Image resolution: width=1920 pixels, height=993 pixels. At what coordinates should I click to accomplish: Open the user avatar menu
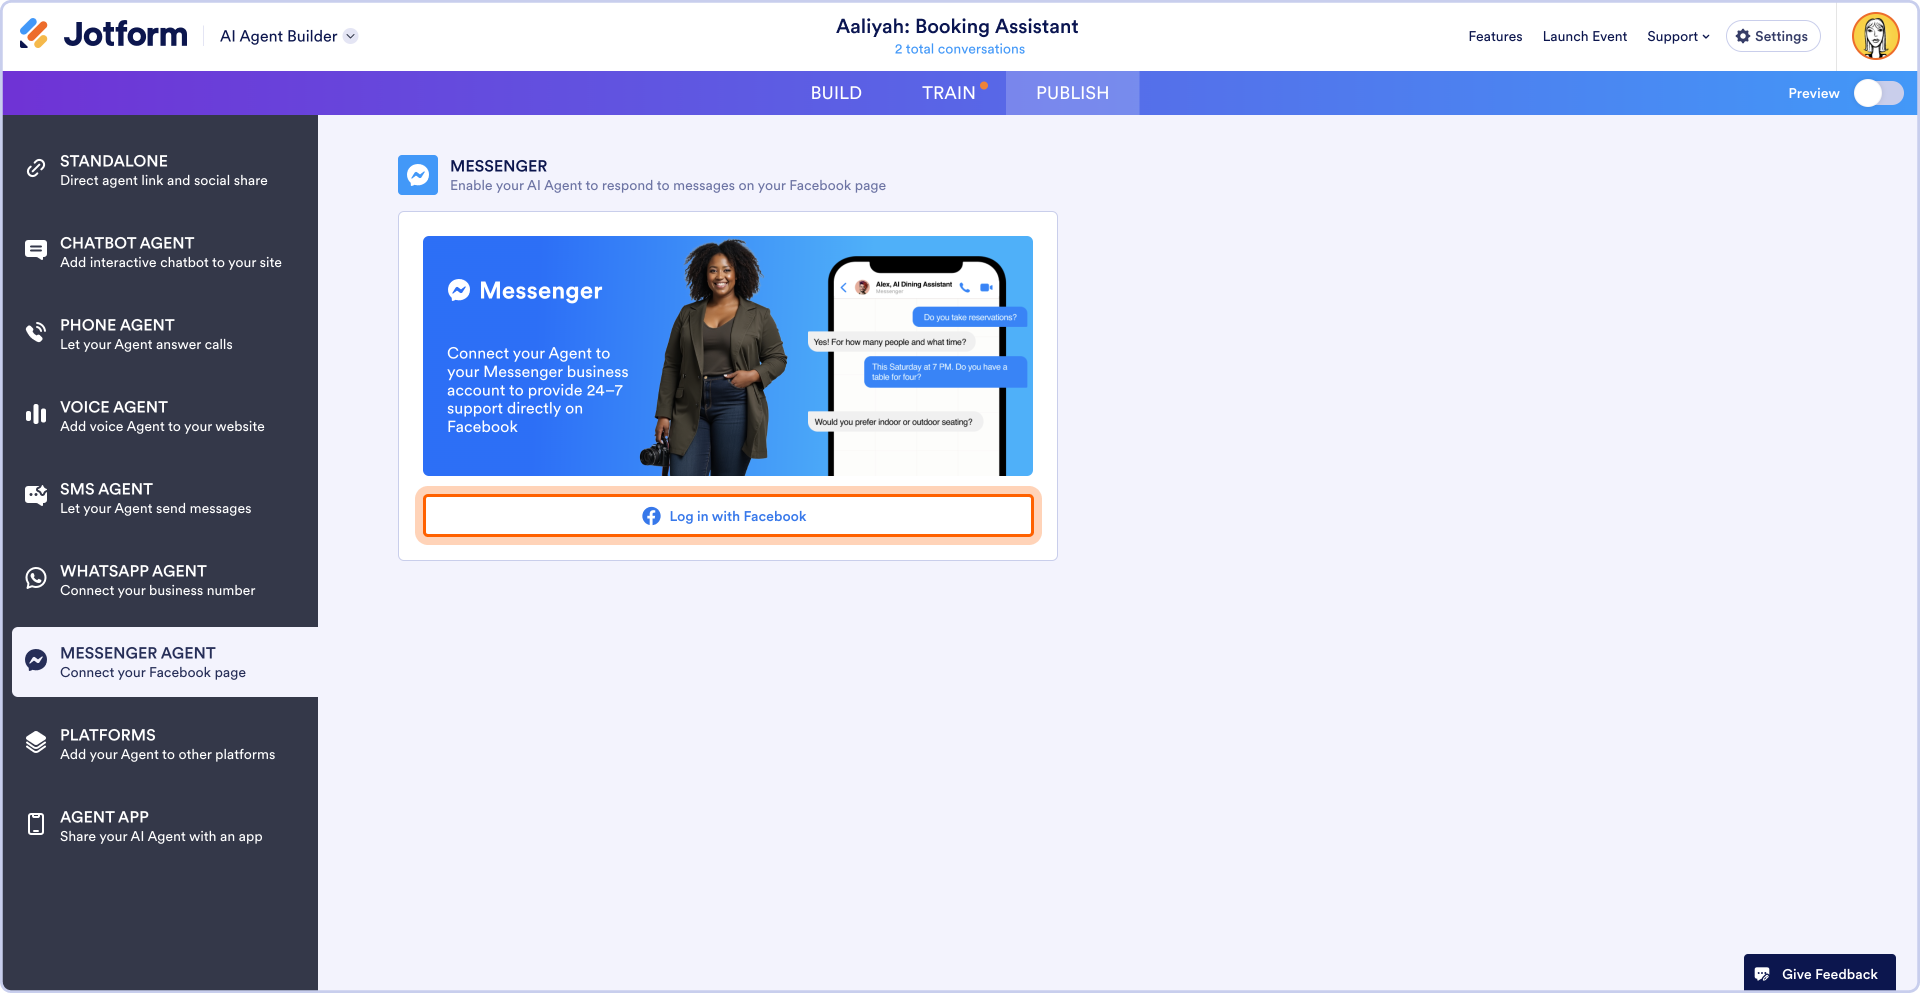coord(1876,36)
